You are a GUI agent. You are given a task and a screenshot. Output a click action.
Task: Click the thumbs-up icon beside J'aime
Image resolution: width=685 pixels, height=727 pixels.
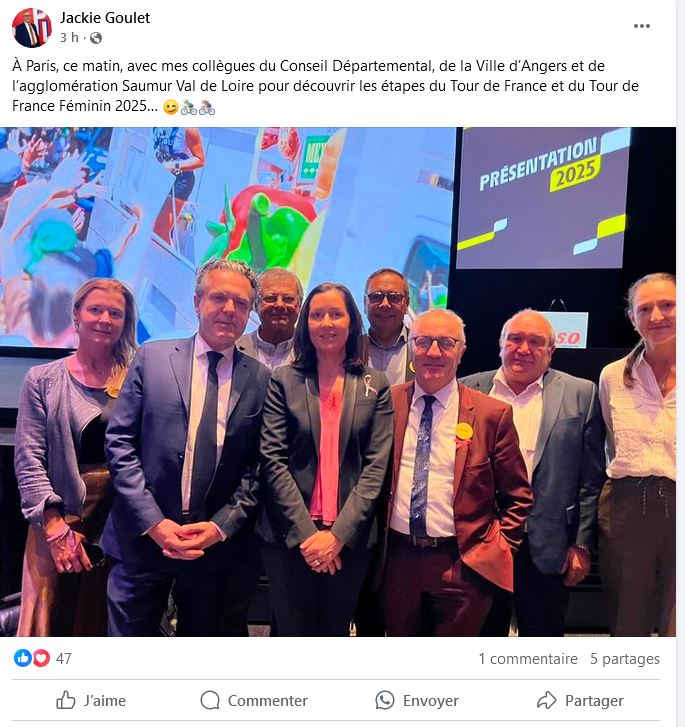click(x=66, y=700)
